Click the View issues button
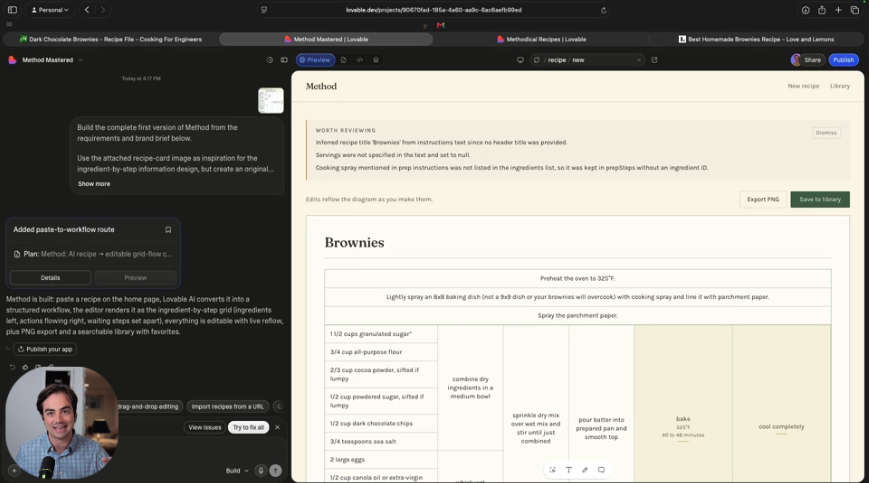The image size is (869, 483). tap(205, 428)
